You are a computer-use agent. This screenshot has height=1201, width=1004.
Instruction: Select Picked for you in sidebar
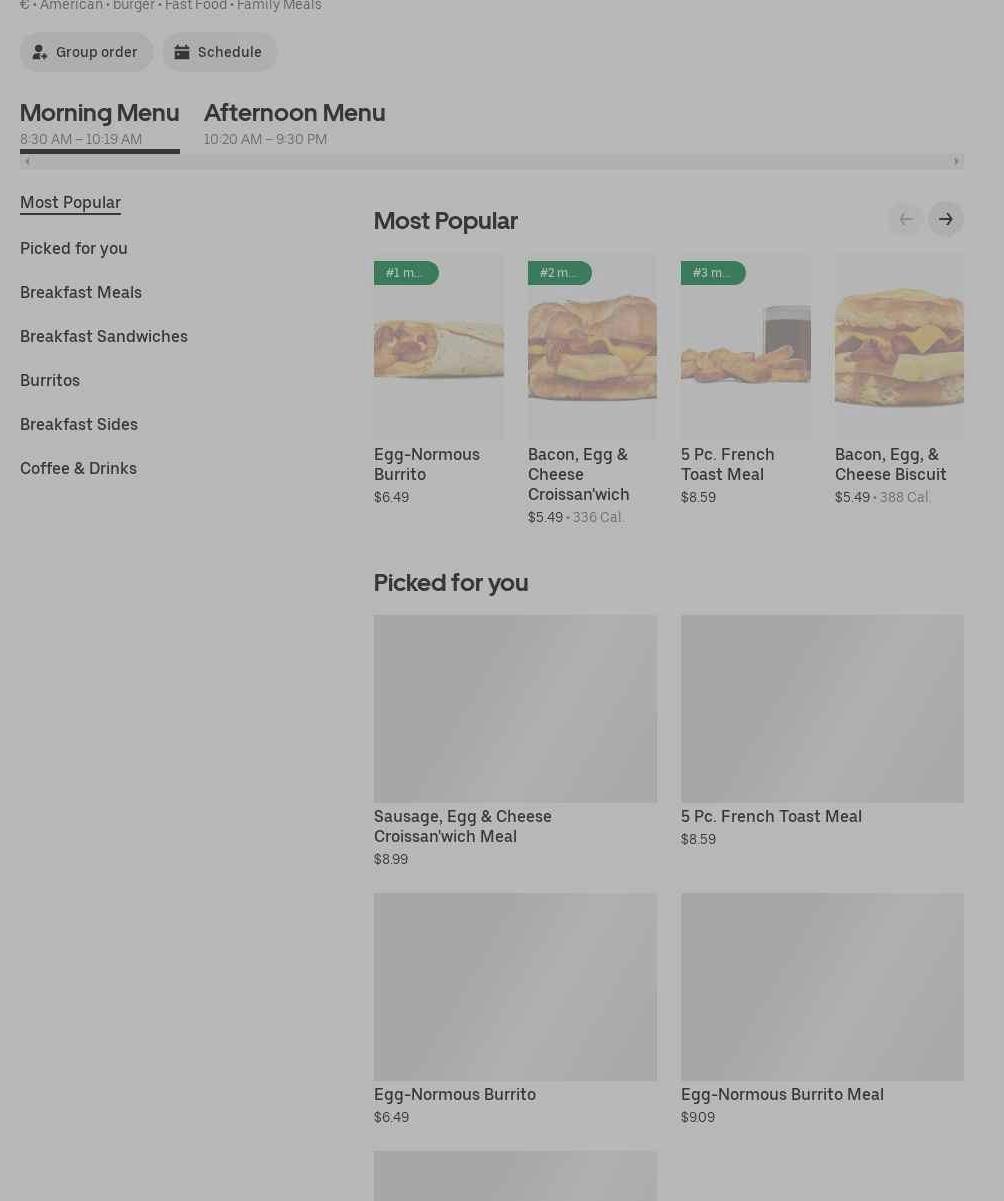coord(74,248)
